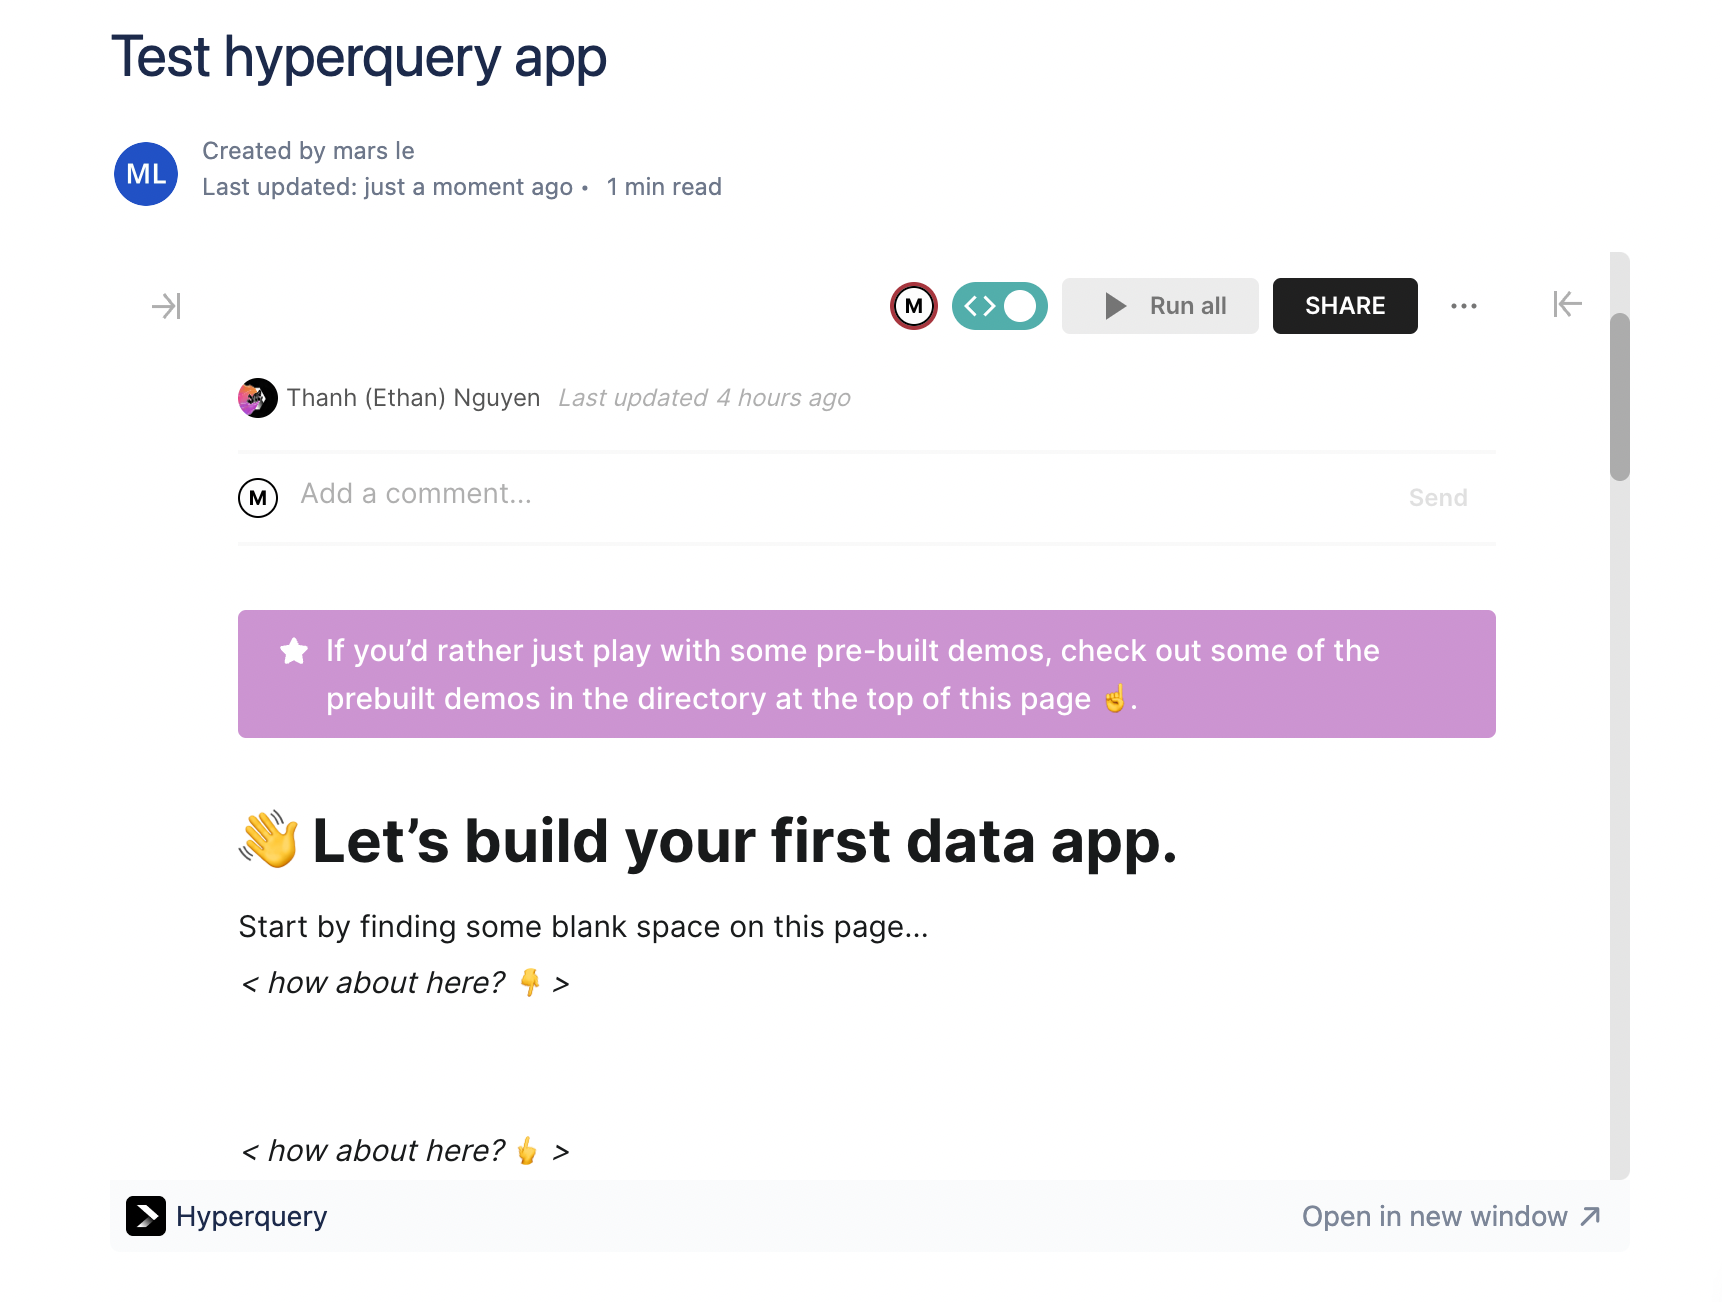The height and width of the screenshot is (1302, 1722).
Task: Run all queries in the app
Action: click(x=1160, y=306)
